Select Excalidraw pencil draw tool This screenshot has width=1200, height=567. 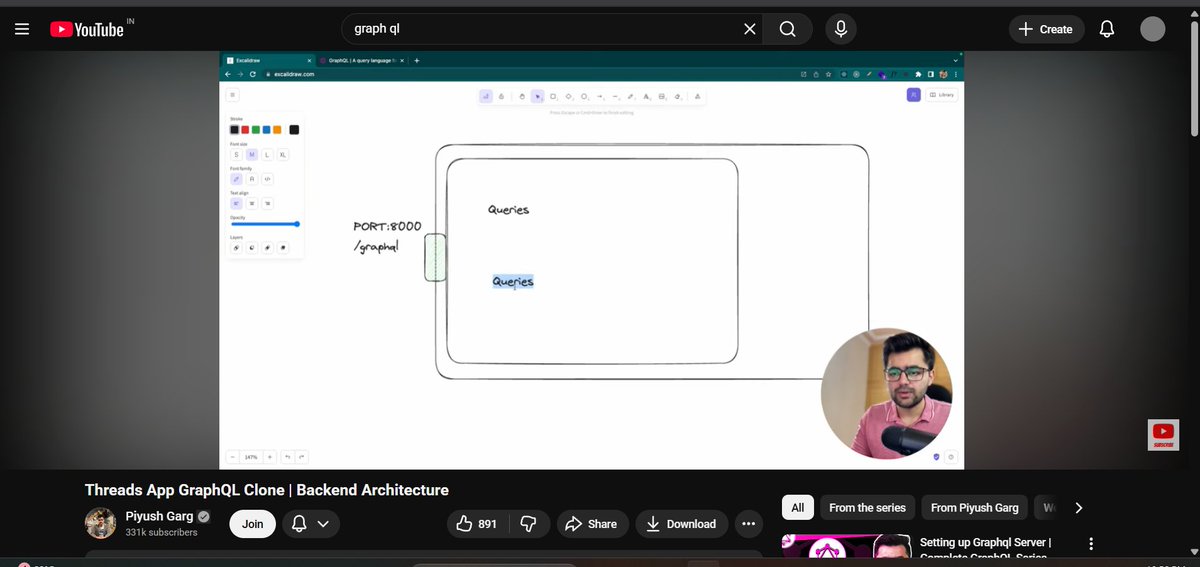(630, 96)
